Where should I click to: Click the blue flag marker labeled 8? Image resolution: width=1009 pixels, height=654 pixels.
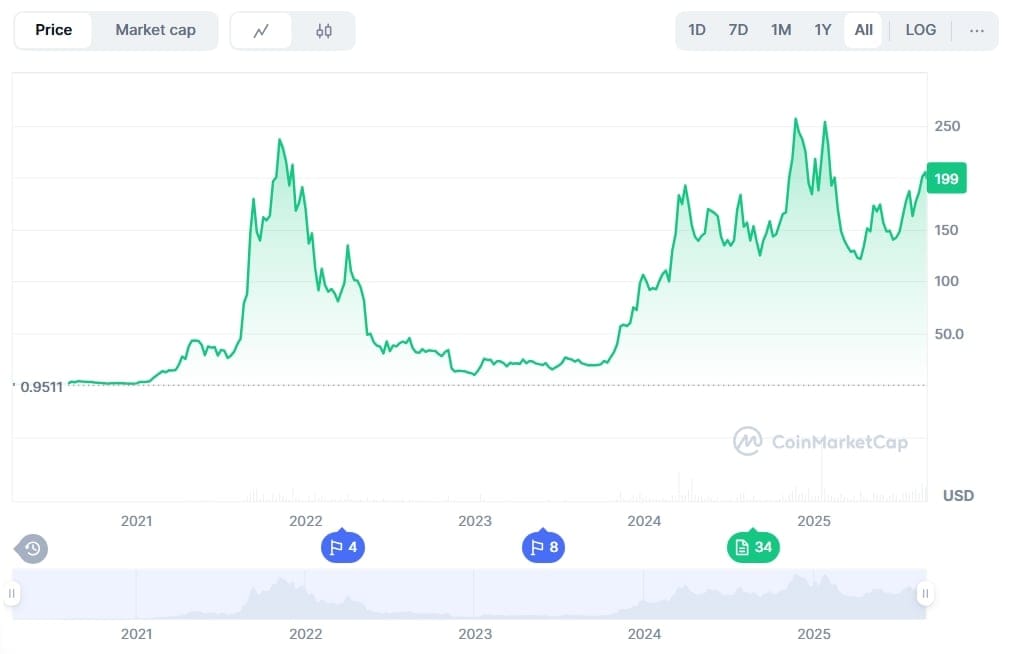[x=543, y=547]
